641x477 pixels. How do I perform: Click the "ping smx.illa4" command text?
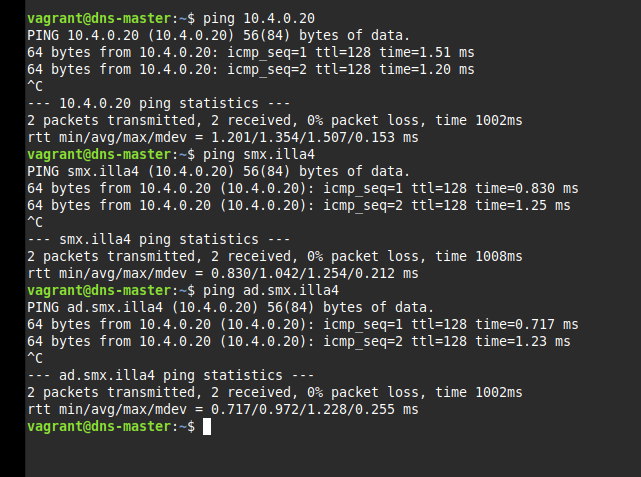[x=263, y=155]
